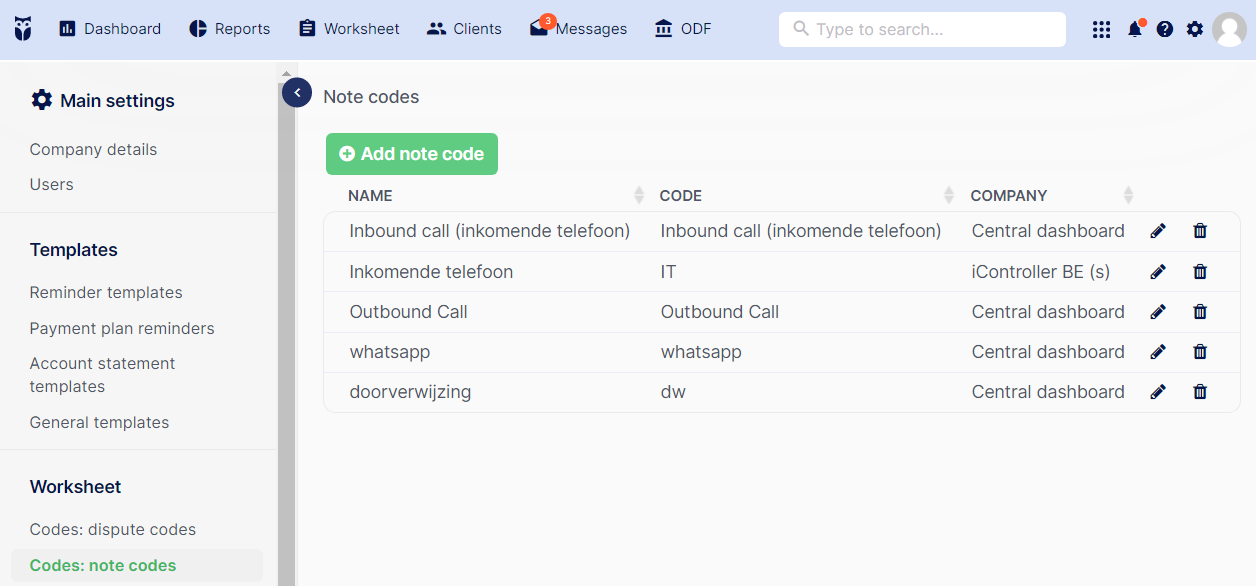Delete the doorverwijzing note code using the trash icon
This screenshot has height=586, width=1256.
coord(1200,391)
